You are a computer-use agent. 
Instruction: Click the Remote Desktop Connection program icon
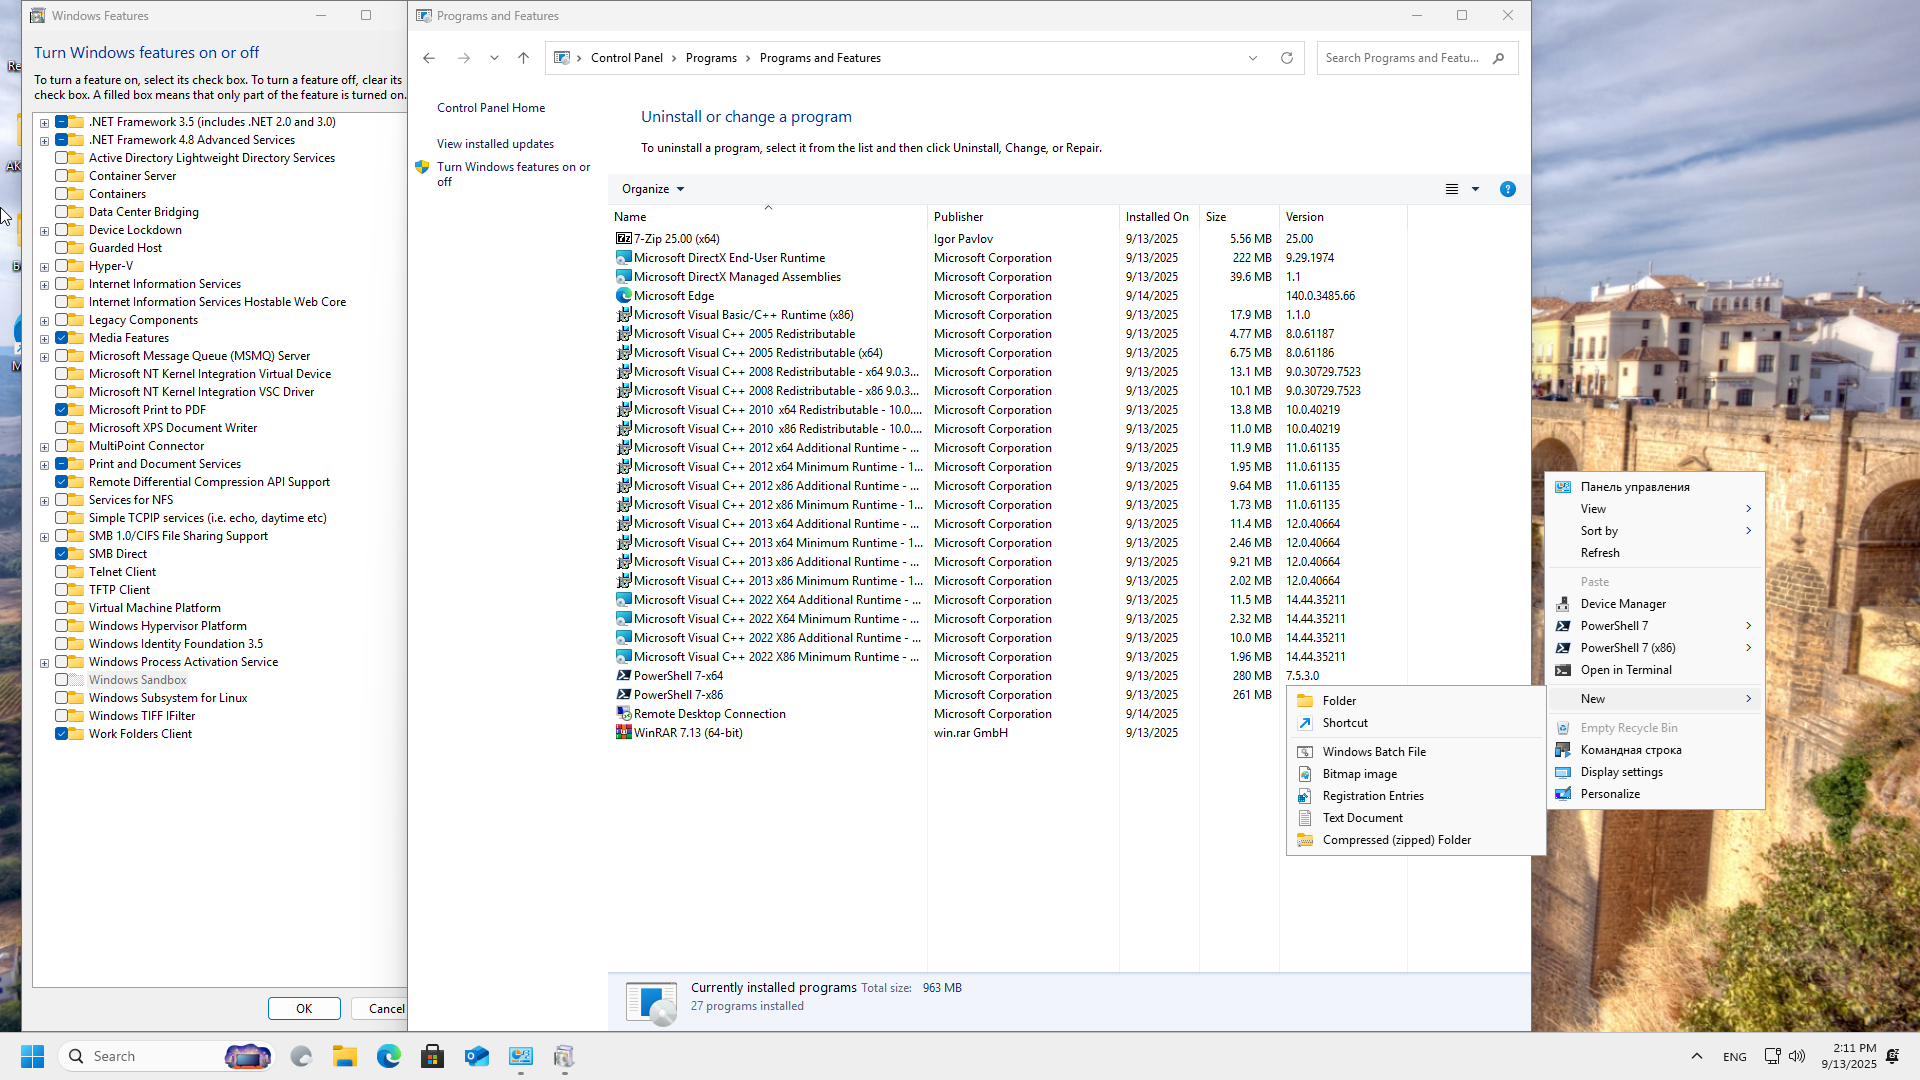click(623, 714)
